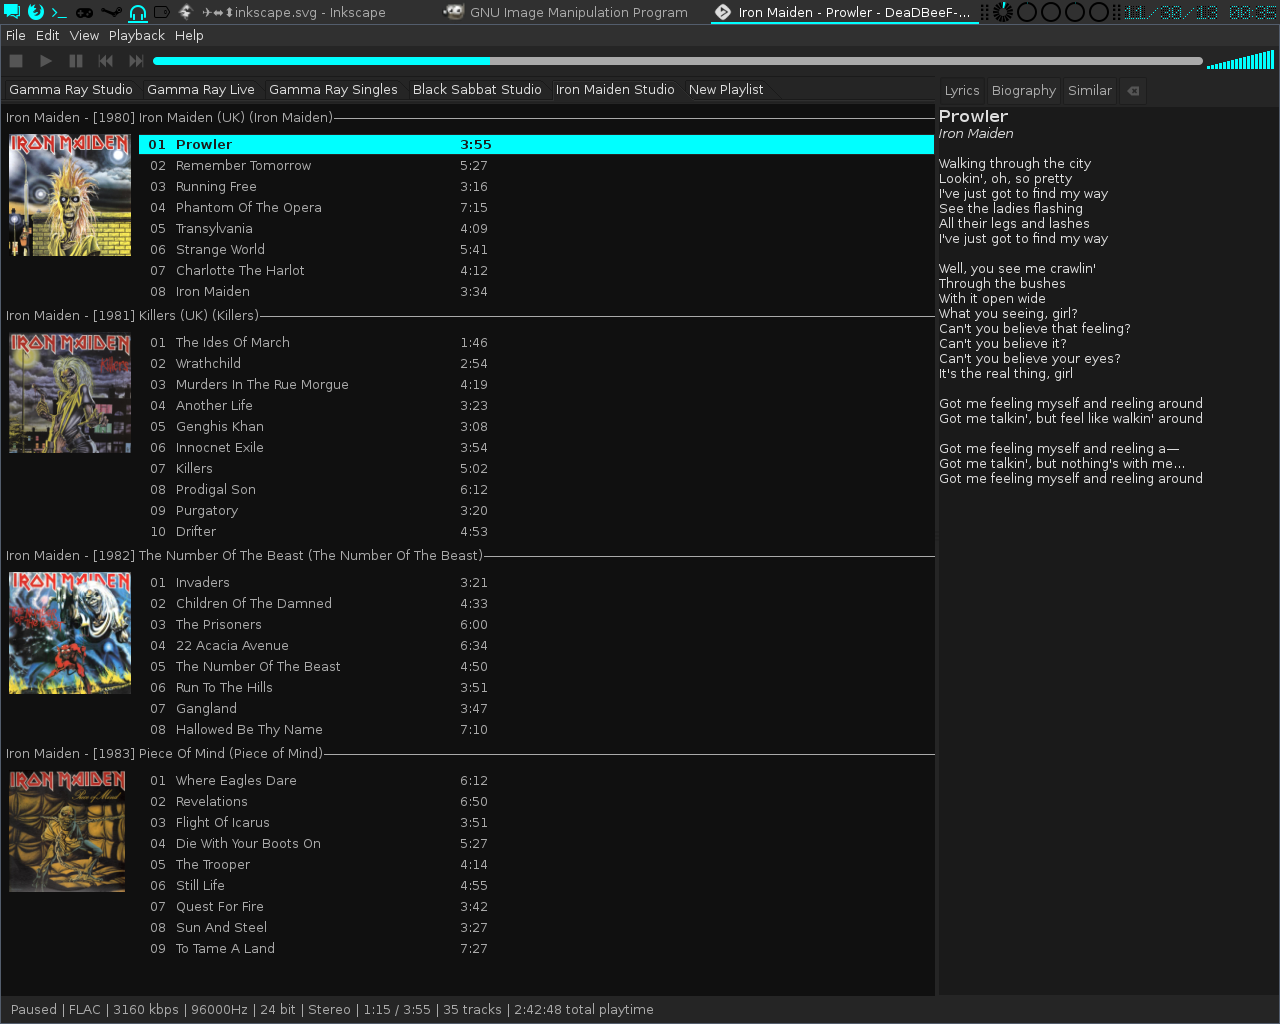Screen dimensions: 1280x1024
Task: Click the chat launcher icon in panel
Action: (x=11, y=12)
